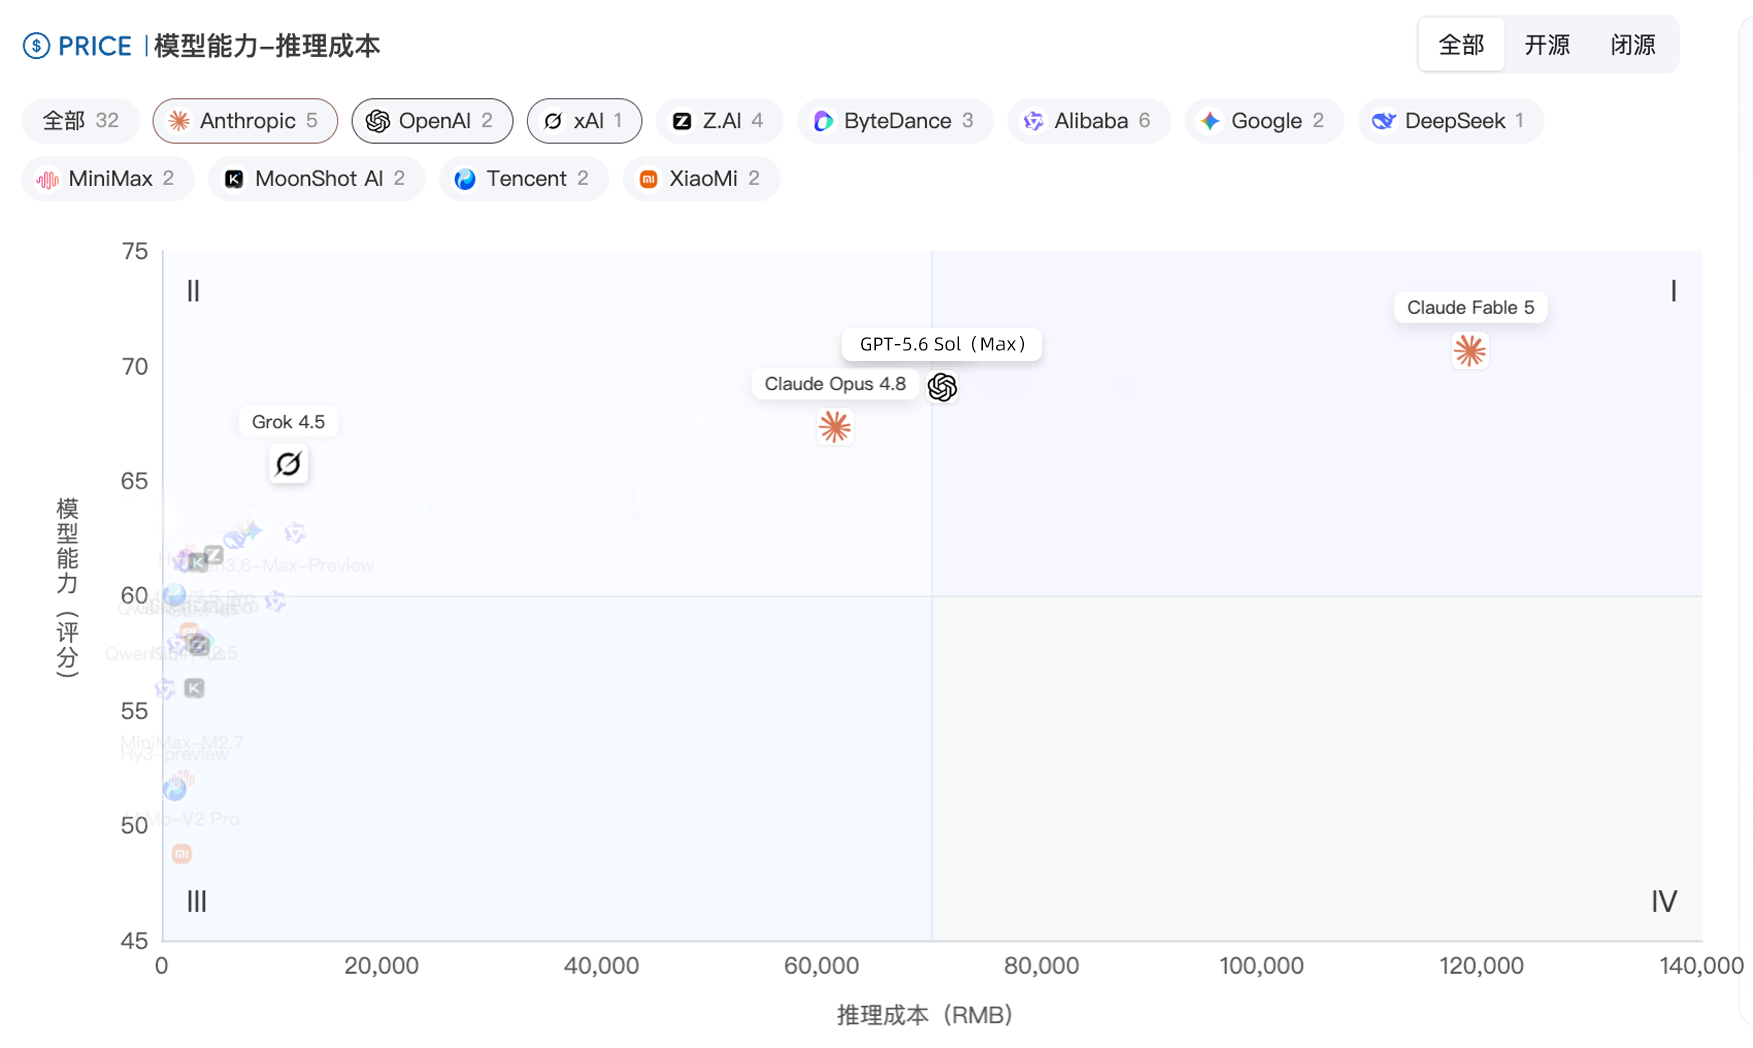Image resolution: width=1753 pixels, height=1048 pixels.
Task: Click the faded XiaoMi marker below score 50
Action: pos(181,854)
